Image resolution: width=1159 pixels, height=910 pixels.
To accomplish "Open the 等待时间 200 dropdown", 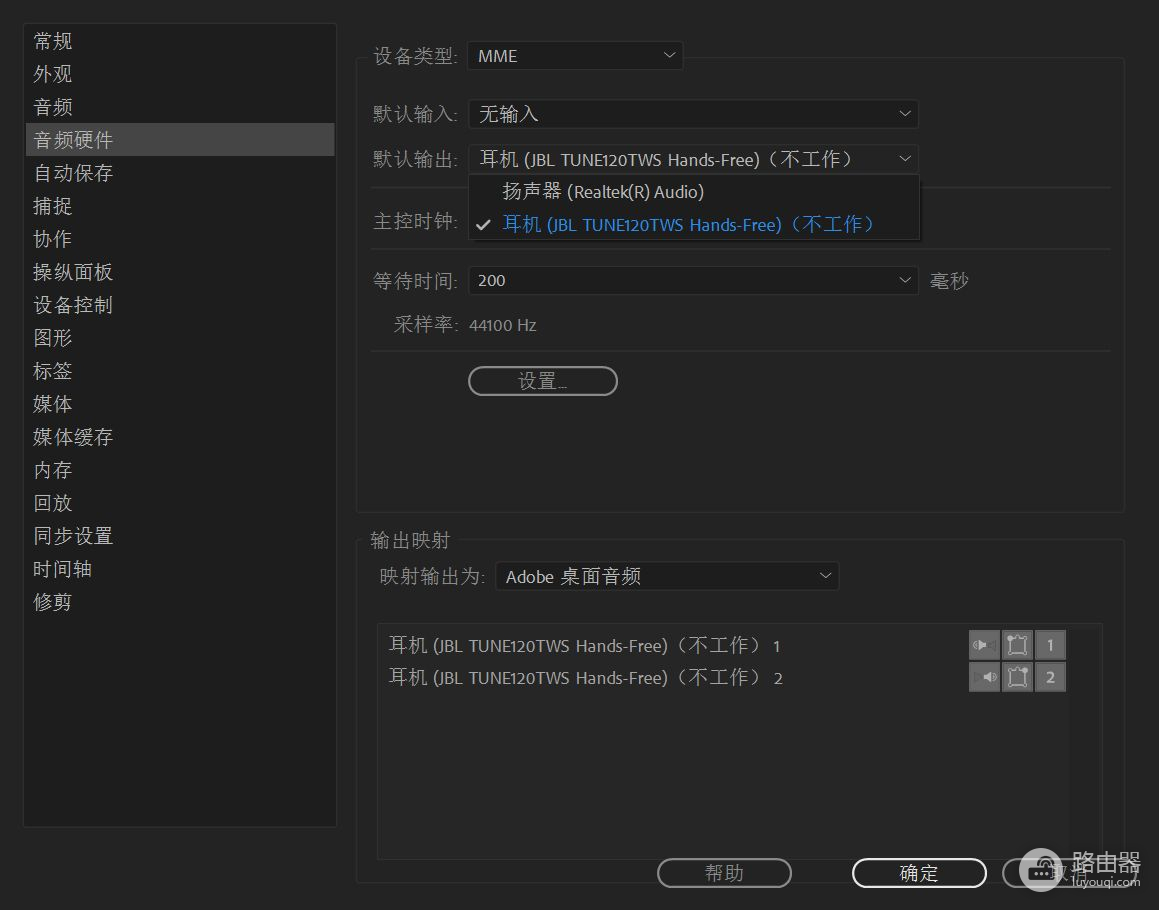I will pyautogui.click(x=693, y=280).
